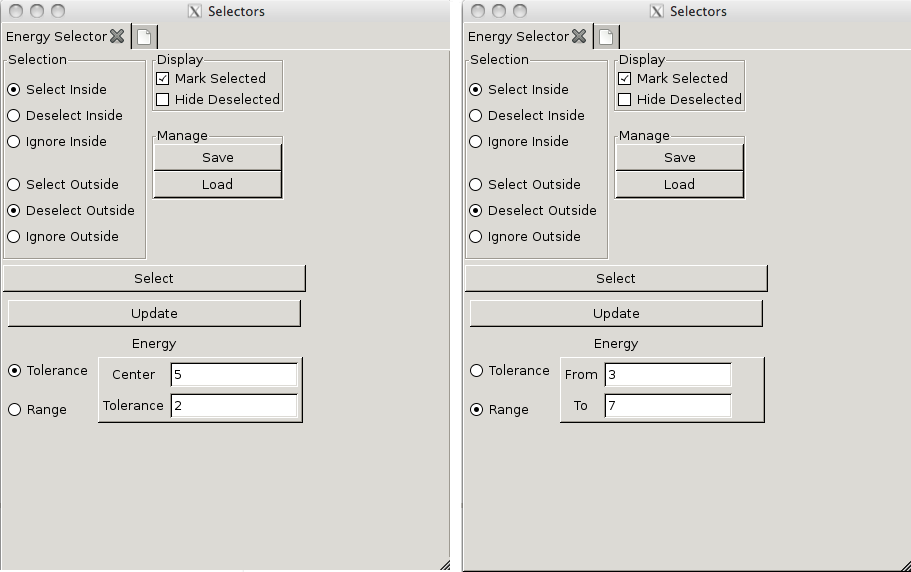Click Update button in left window
The image size is (911, 572).
pyautogui.click(x=154, y=314)
